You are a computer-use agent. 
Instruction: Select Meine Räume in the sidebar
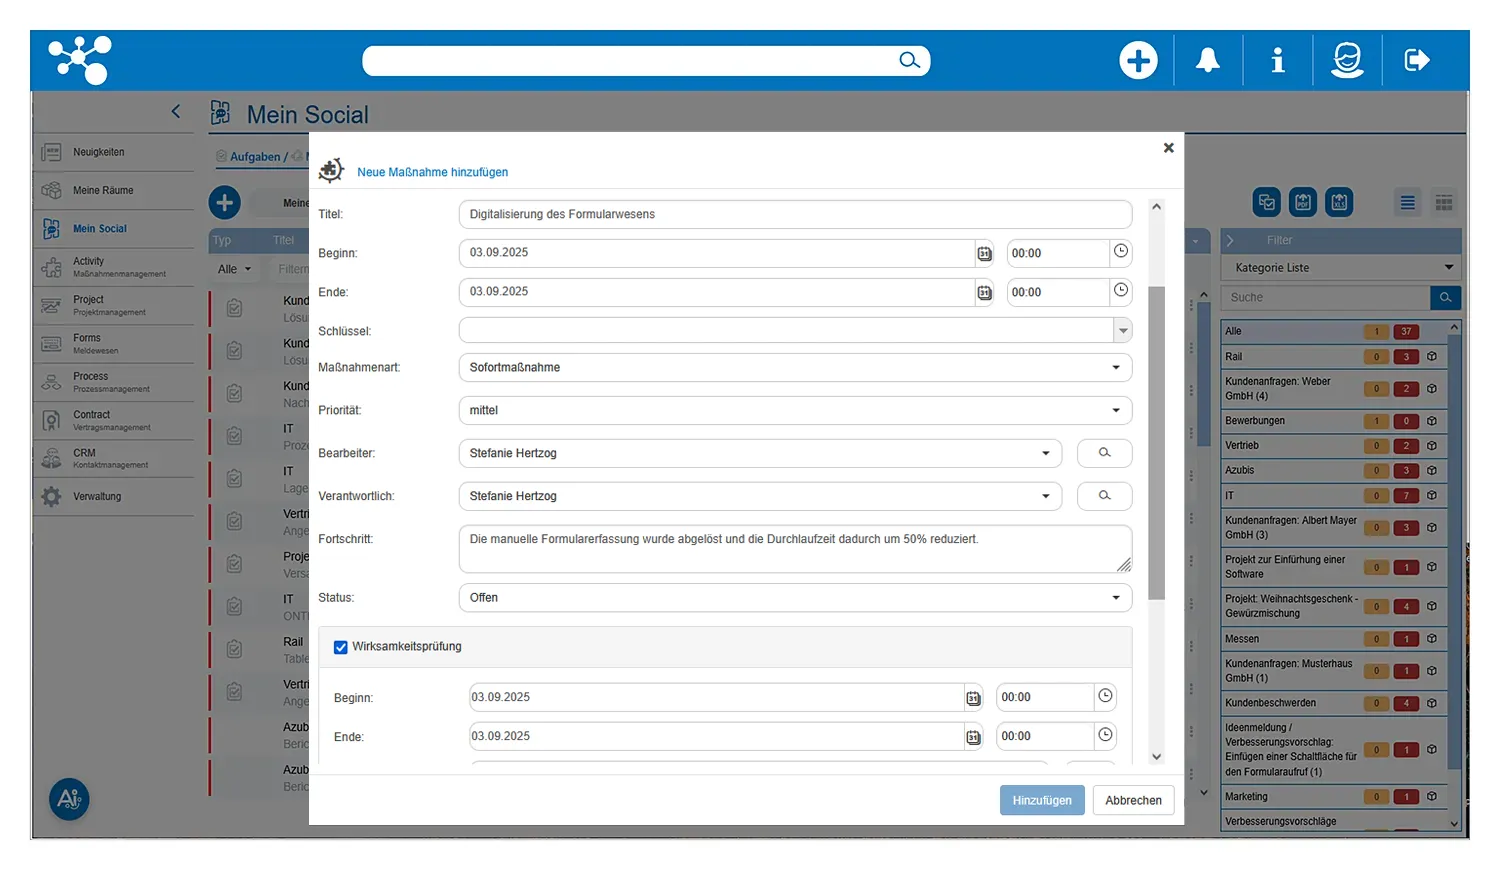tap(103, 191)
